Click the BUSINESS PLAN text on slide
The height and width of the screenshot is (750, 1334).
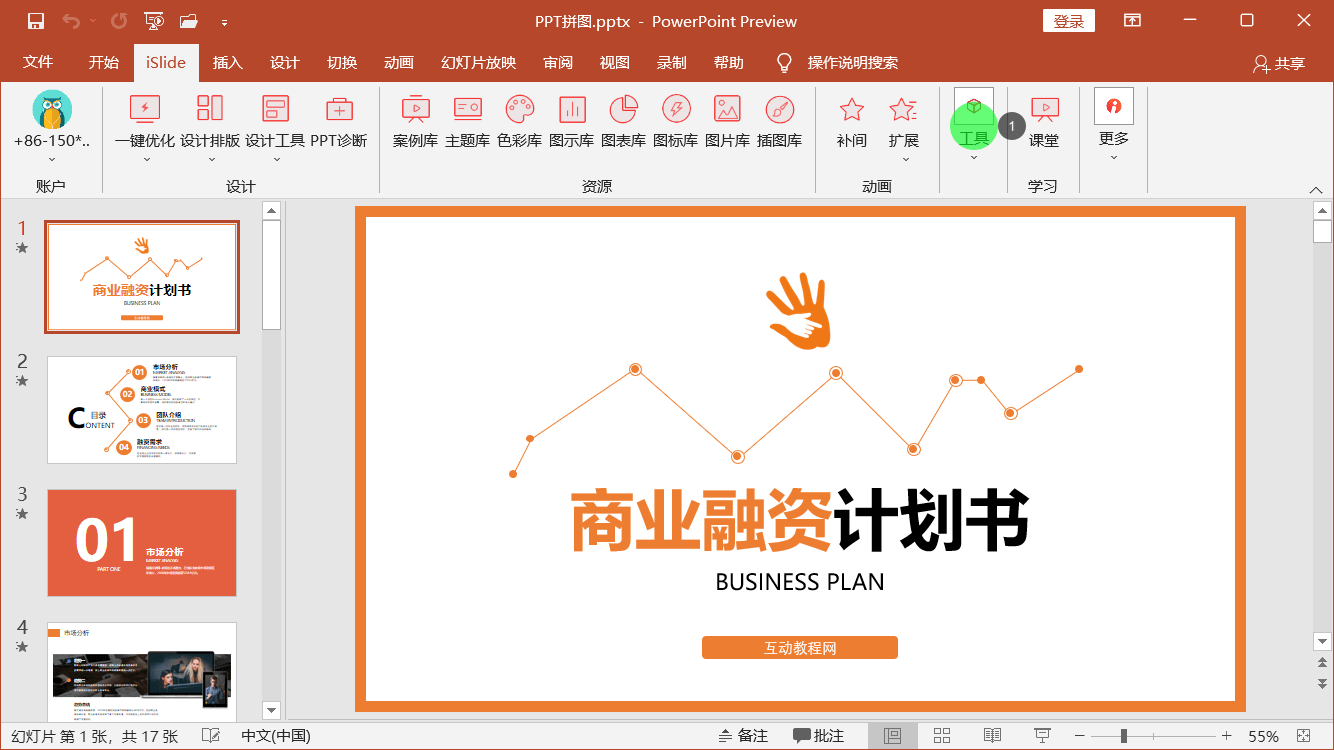pos(800,581)
